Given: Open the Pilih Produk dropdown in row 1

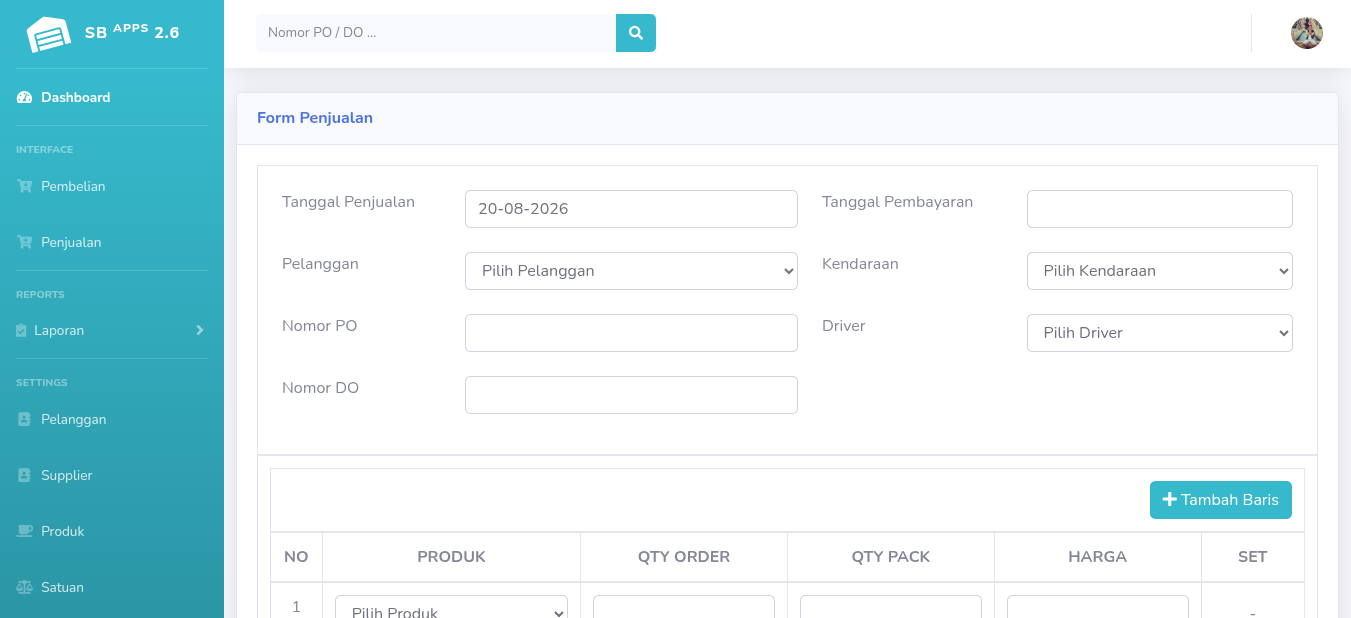Looking at the screenshot, I should (x=451, y=607).
